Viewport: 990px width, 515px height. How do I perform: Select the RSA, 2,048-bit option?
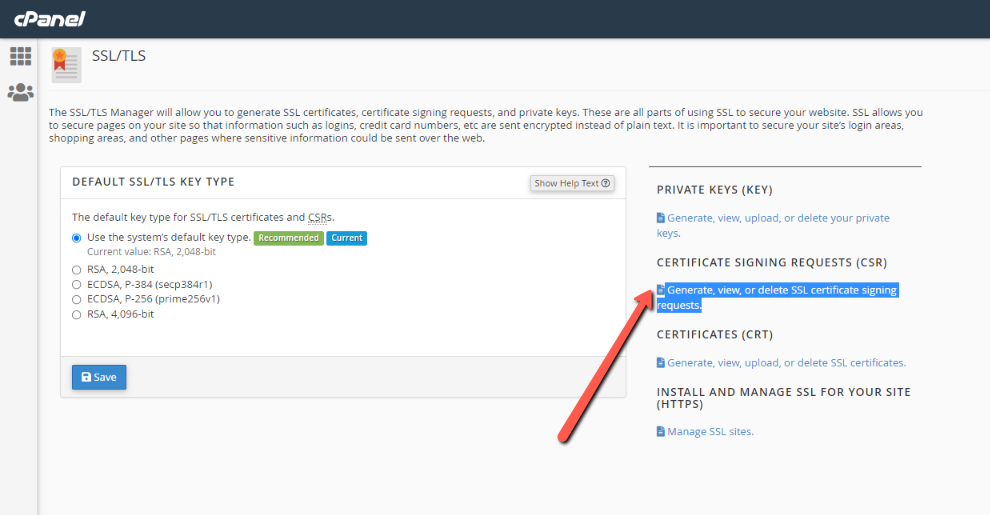[x=76, y=269]
